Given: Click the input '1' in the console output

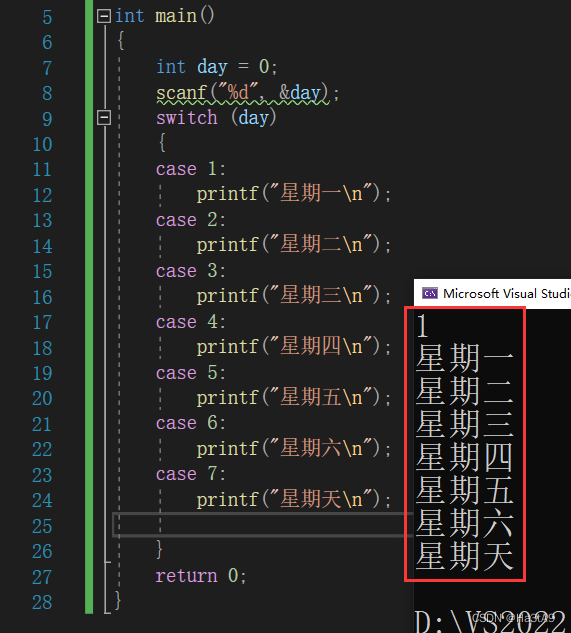Looking at the screenshot, I should pos(422,326).
